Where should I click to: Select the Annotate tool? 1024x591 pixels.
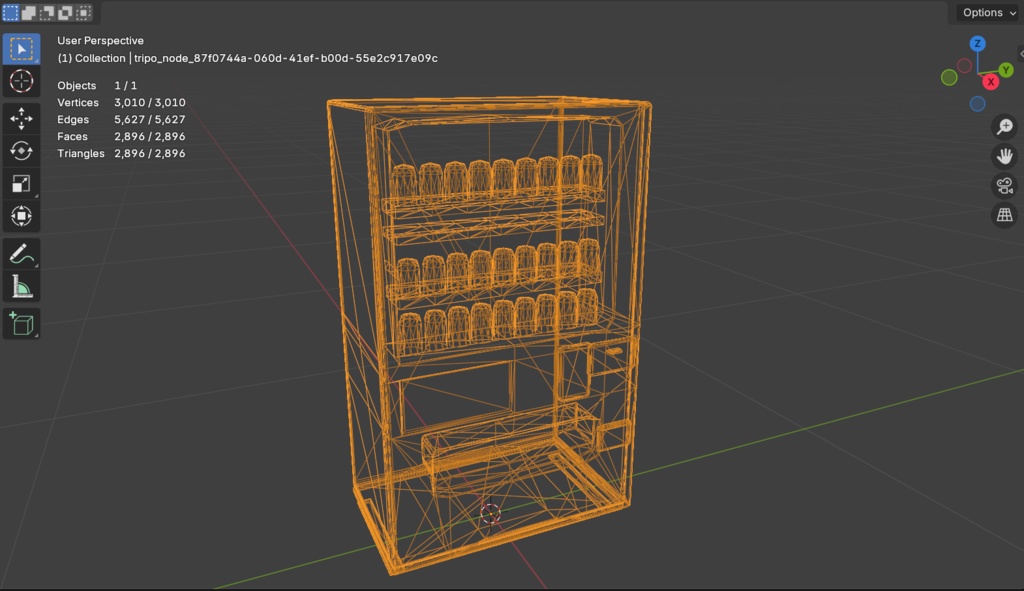20,254
